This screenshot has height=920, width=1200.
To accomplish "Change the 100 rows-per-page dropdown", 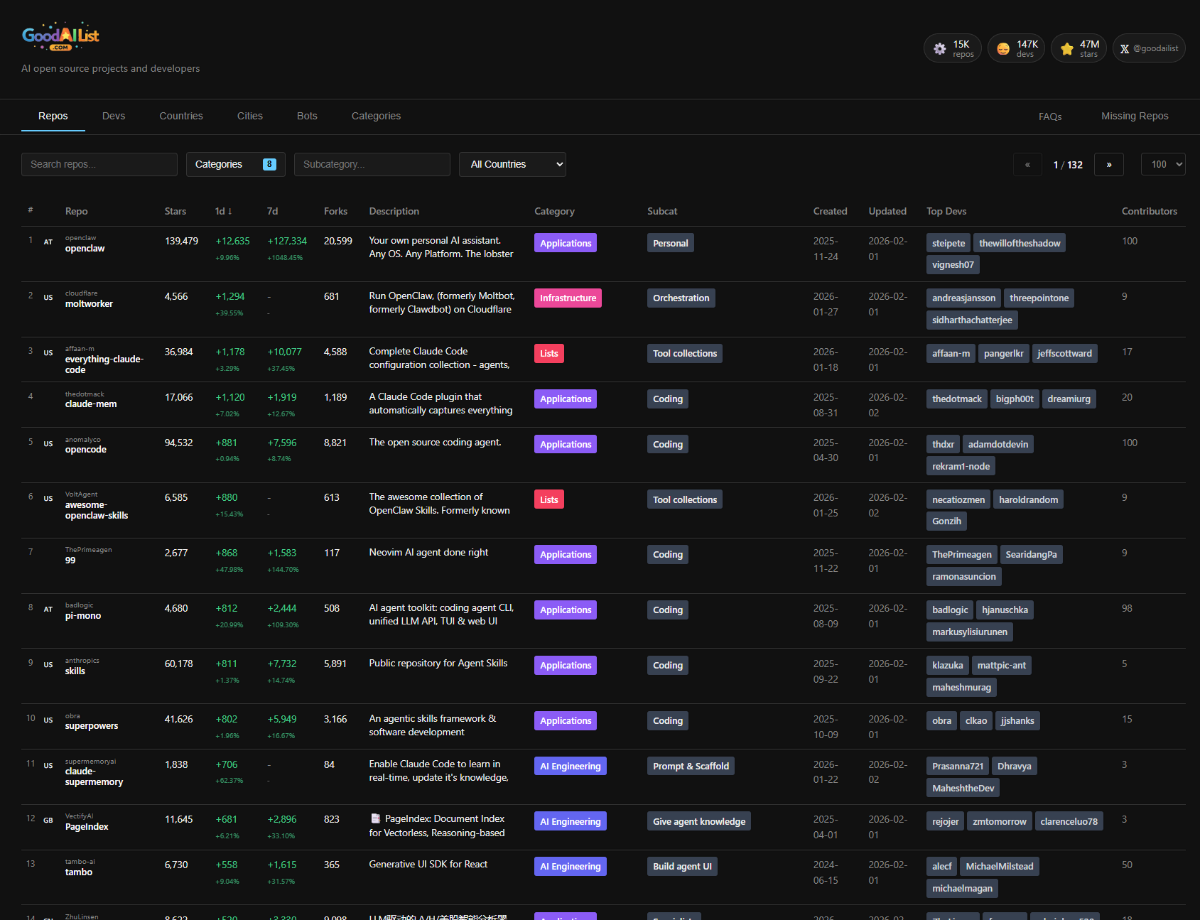I will pos(1162,165).
